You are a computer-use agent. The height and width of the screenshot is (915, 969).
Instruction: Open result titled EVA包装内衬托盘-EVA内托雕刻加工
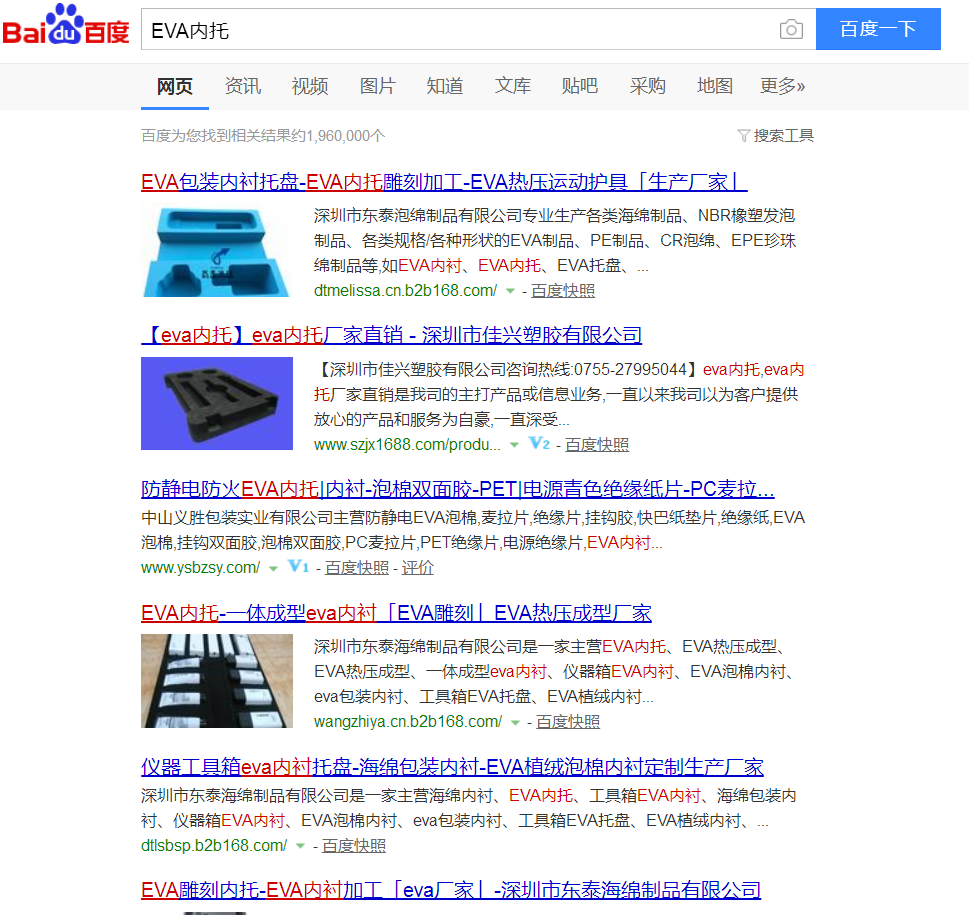click(x=444, y=182)
